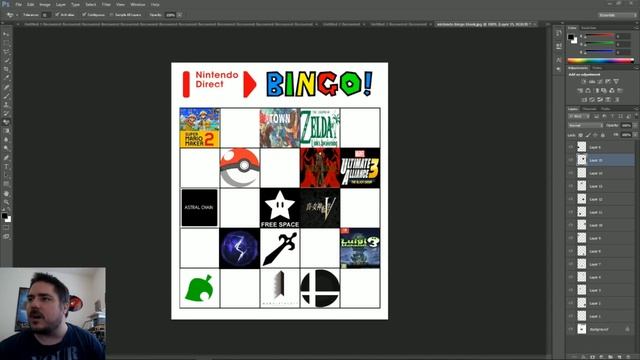Toggle visibility of the highlighted layer
640x360 pixels.
point(571,160)
